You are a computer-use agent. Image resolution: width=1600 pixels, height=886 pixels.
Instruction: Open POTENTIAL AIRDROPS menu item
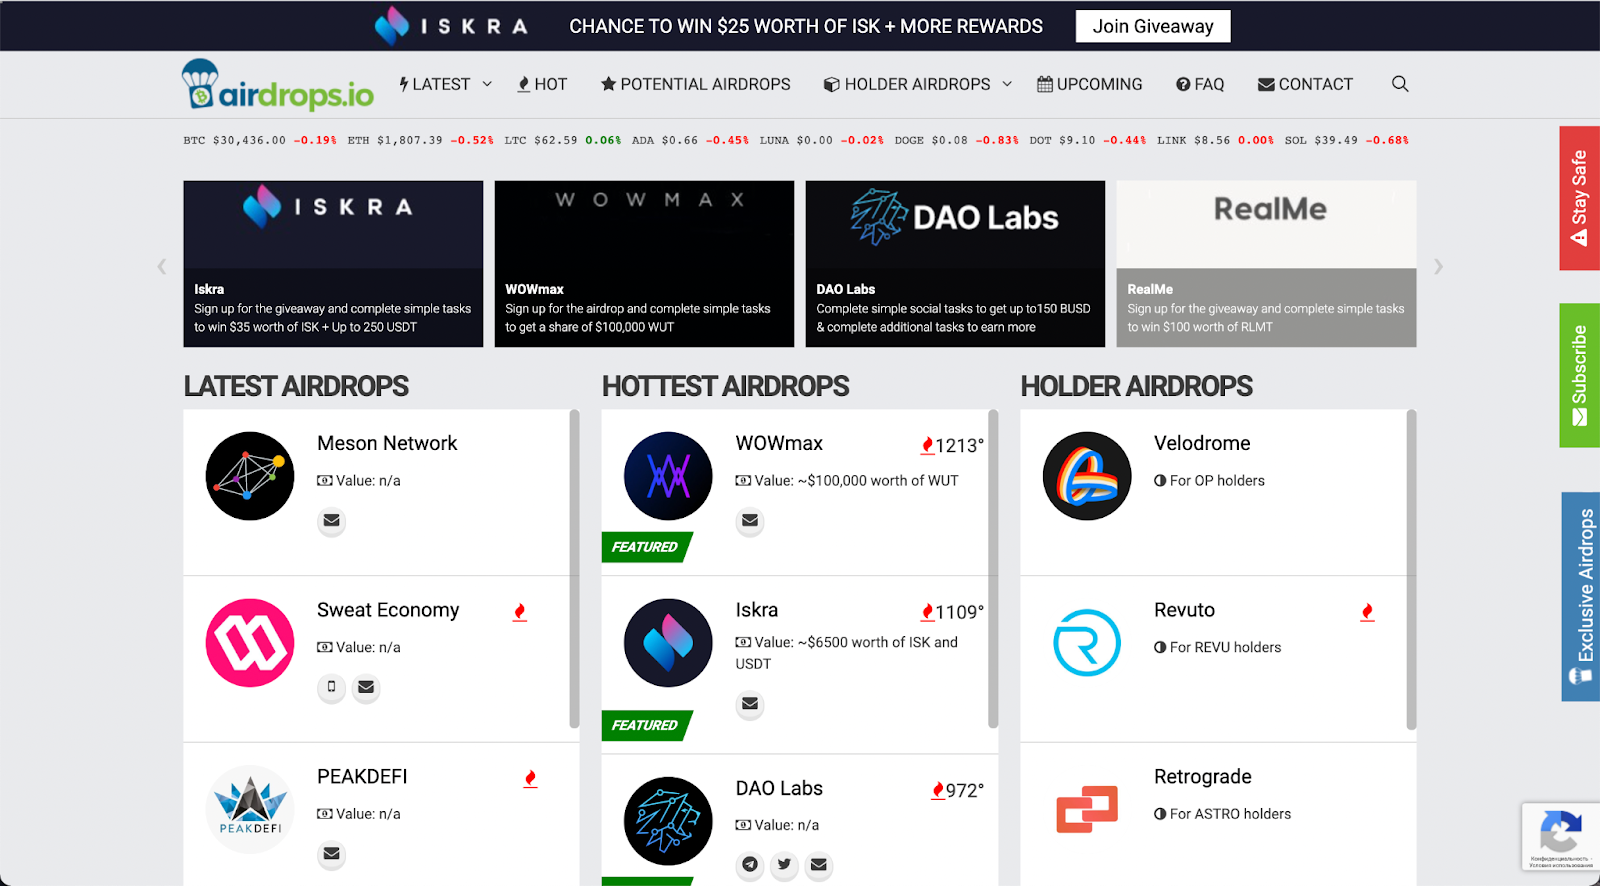pyautogui.click(x=695, y=84)
